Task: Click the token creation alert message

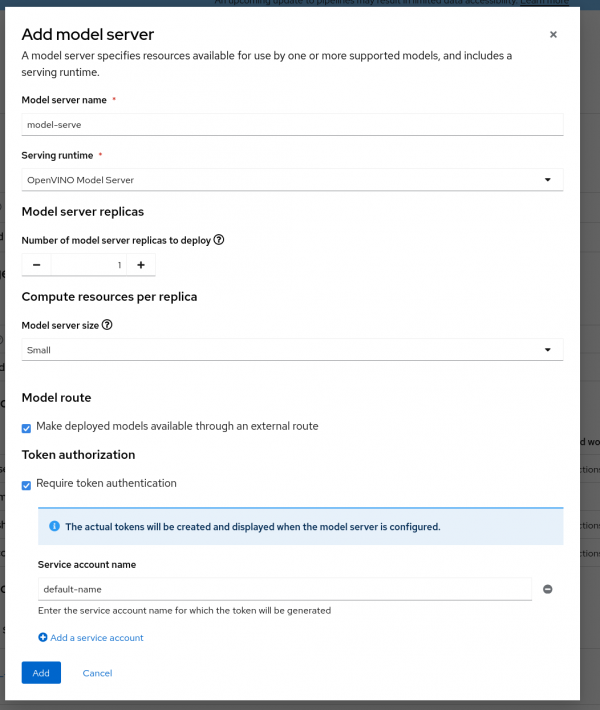Action: 252,526
